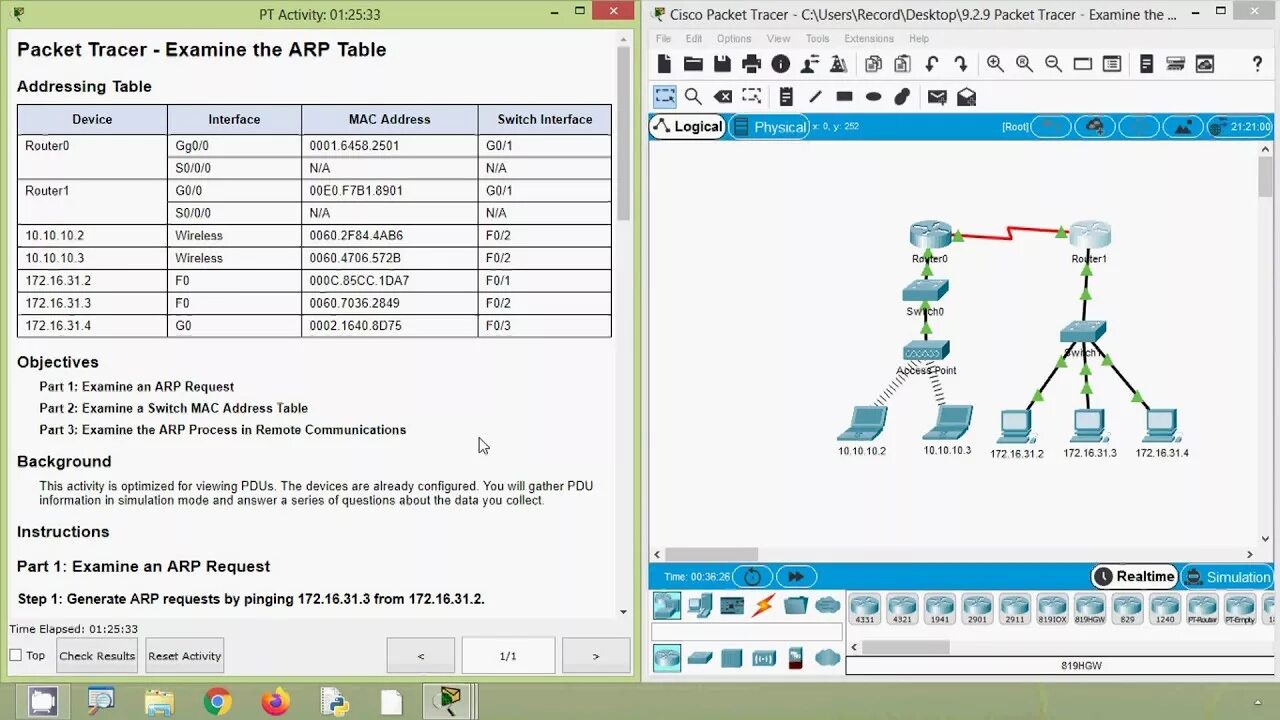
Task: Open Firefox from the taskbar
Action: (275, 702)
